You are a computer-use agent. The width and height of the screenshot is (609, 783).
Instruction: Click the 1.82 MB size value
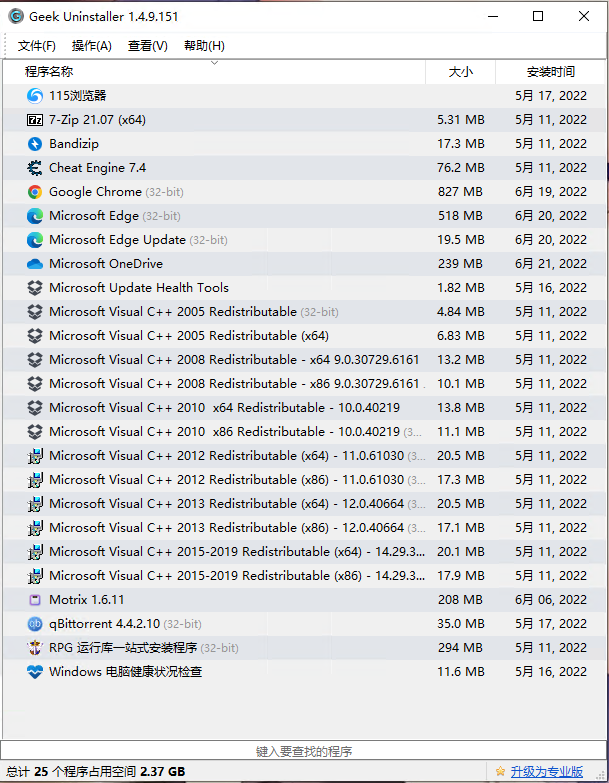tap(461, 288)
